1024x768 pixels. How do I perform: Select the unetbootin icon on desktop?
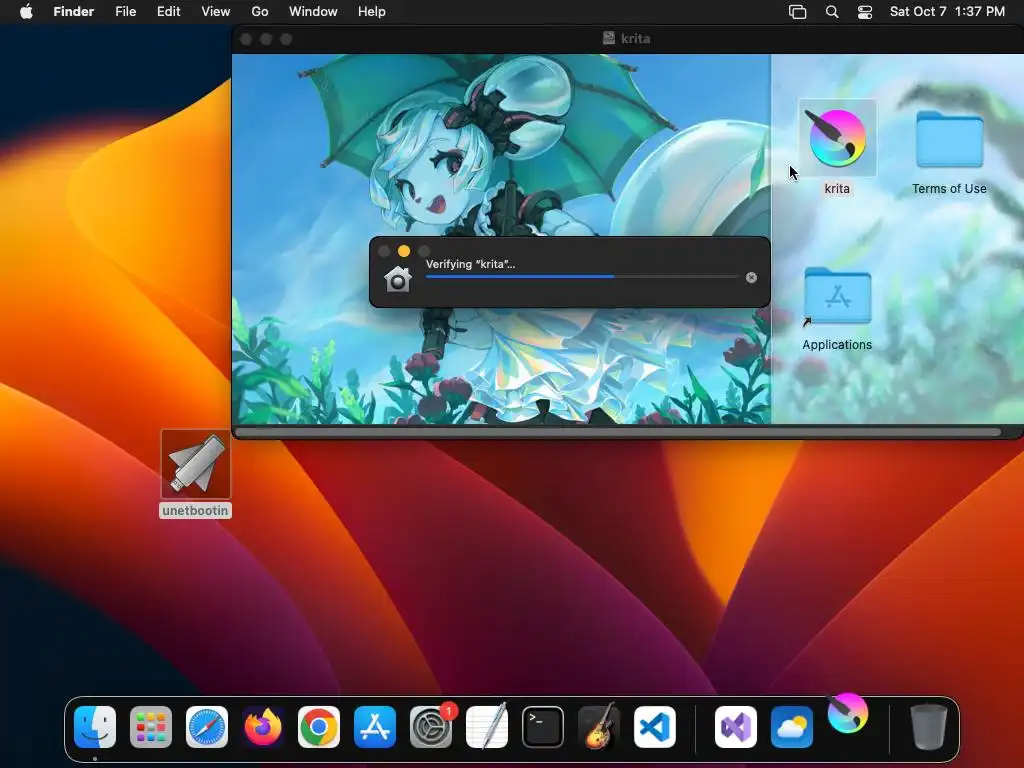click(196, 464)
